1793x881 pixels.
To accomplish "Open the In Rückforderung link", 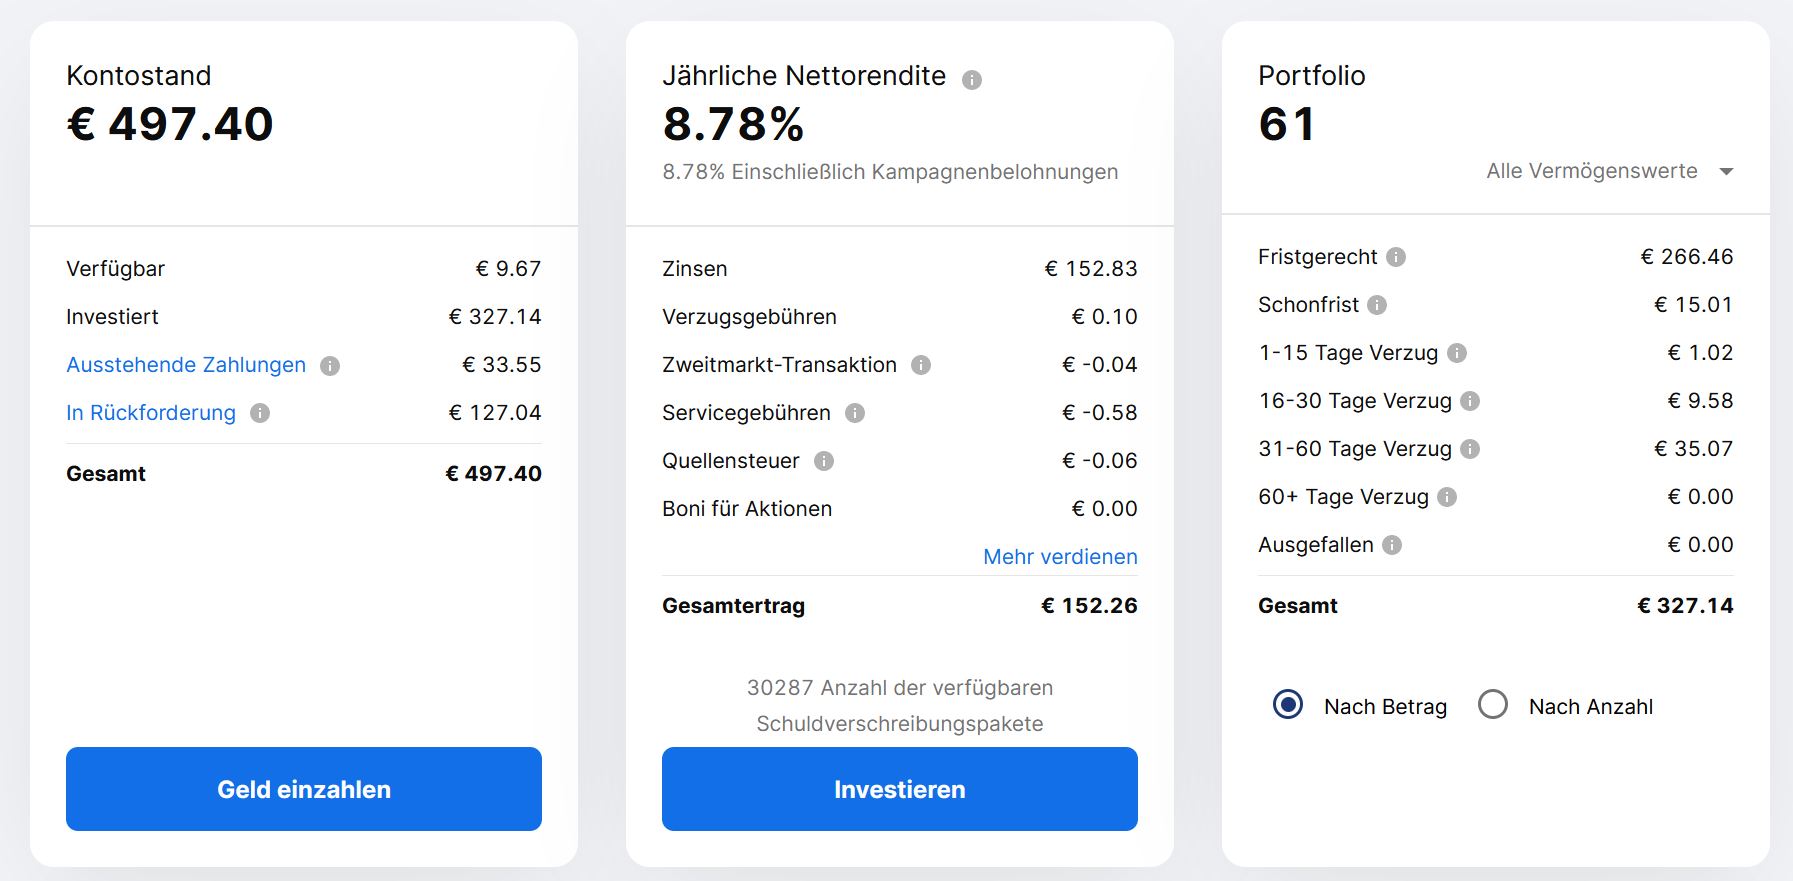I will click(151, 413).
